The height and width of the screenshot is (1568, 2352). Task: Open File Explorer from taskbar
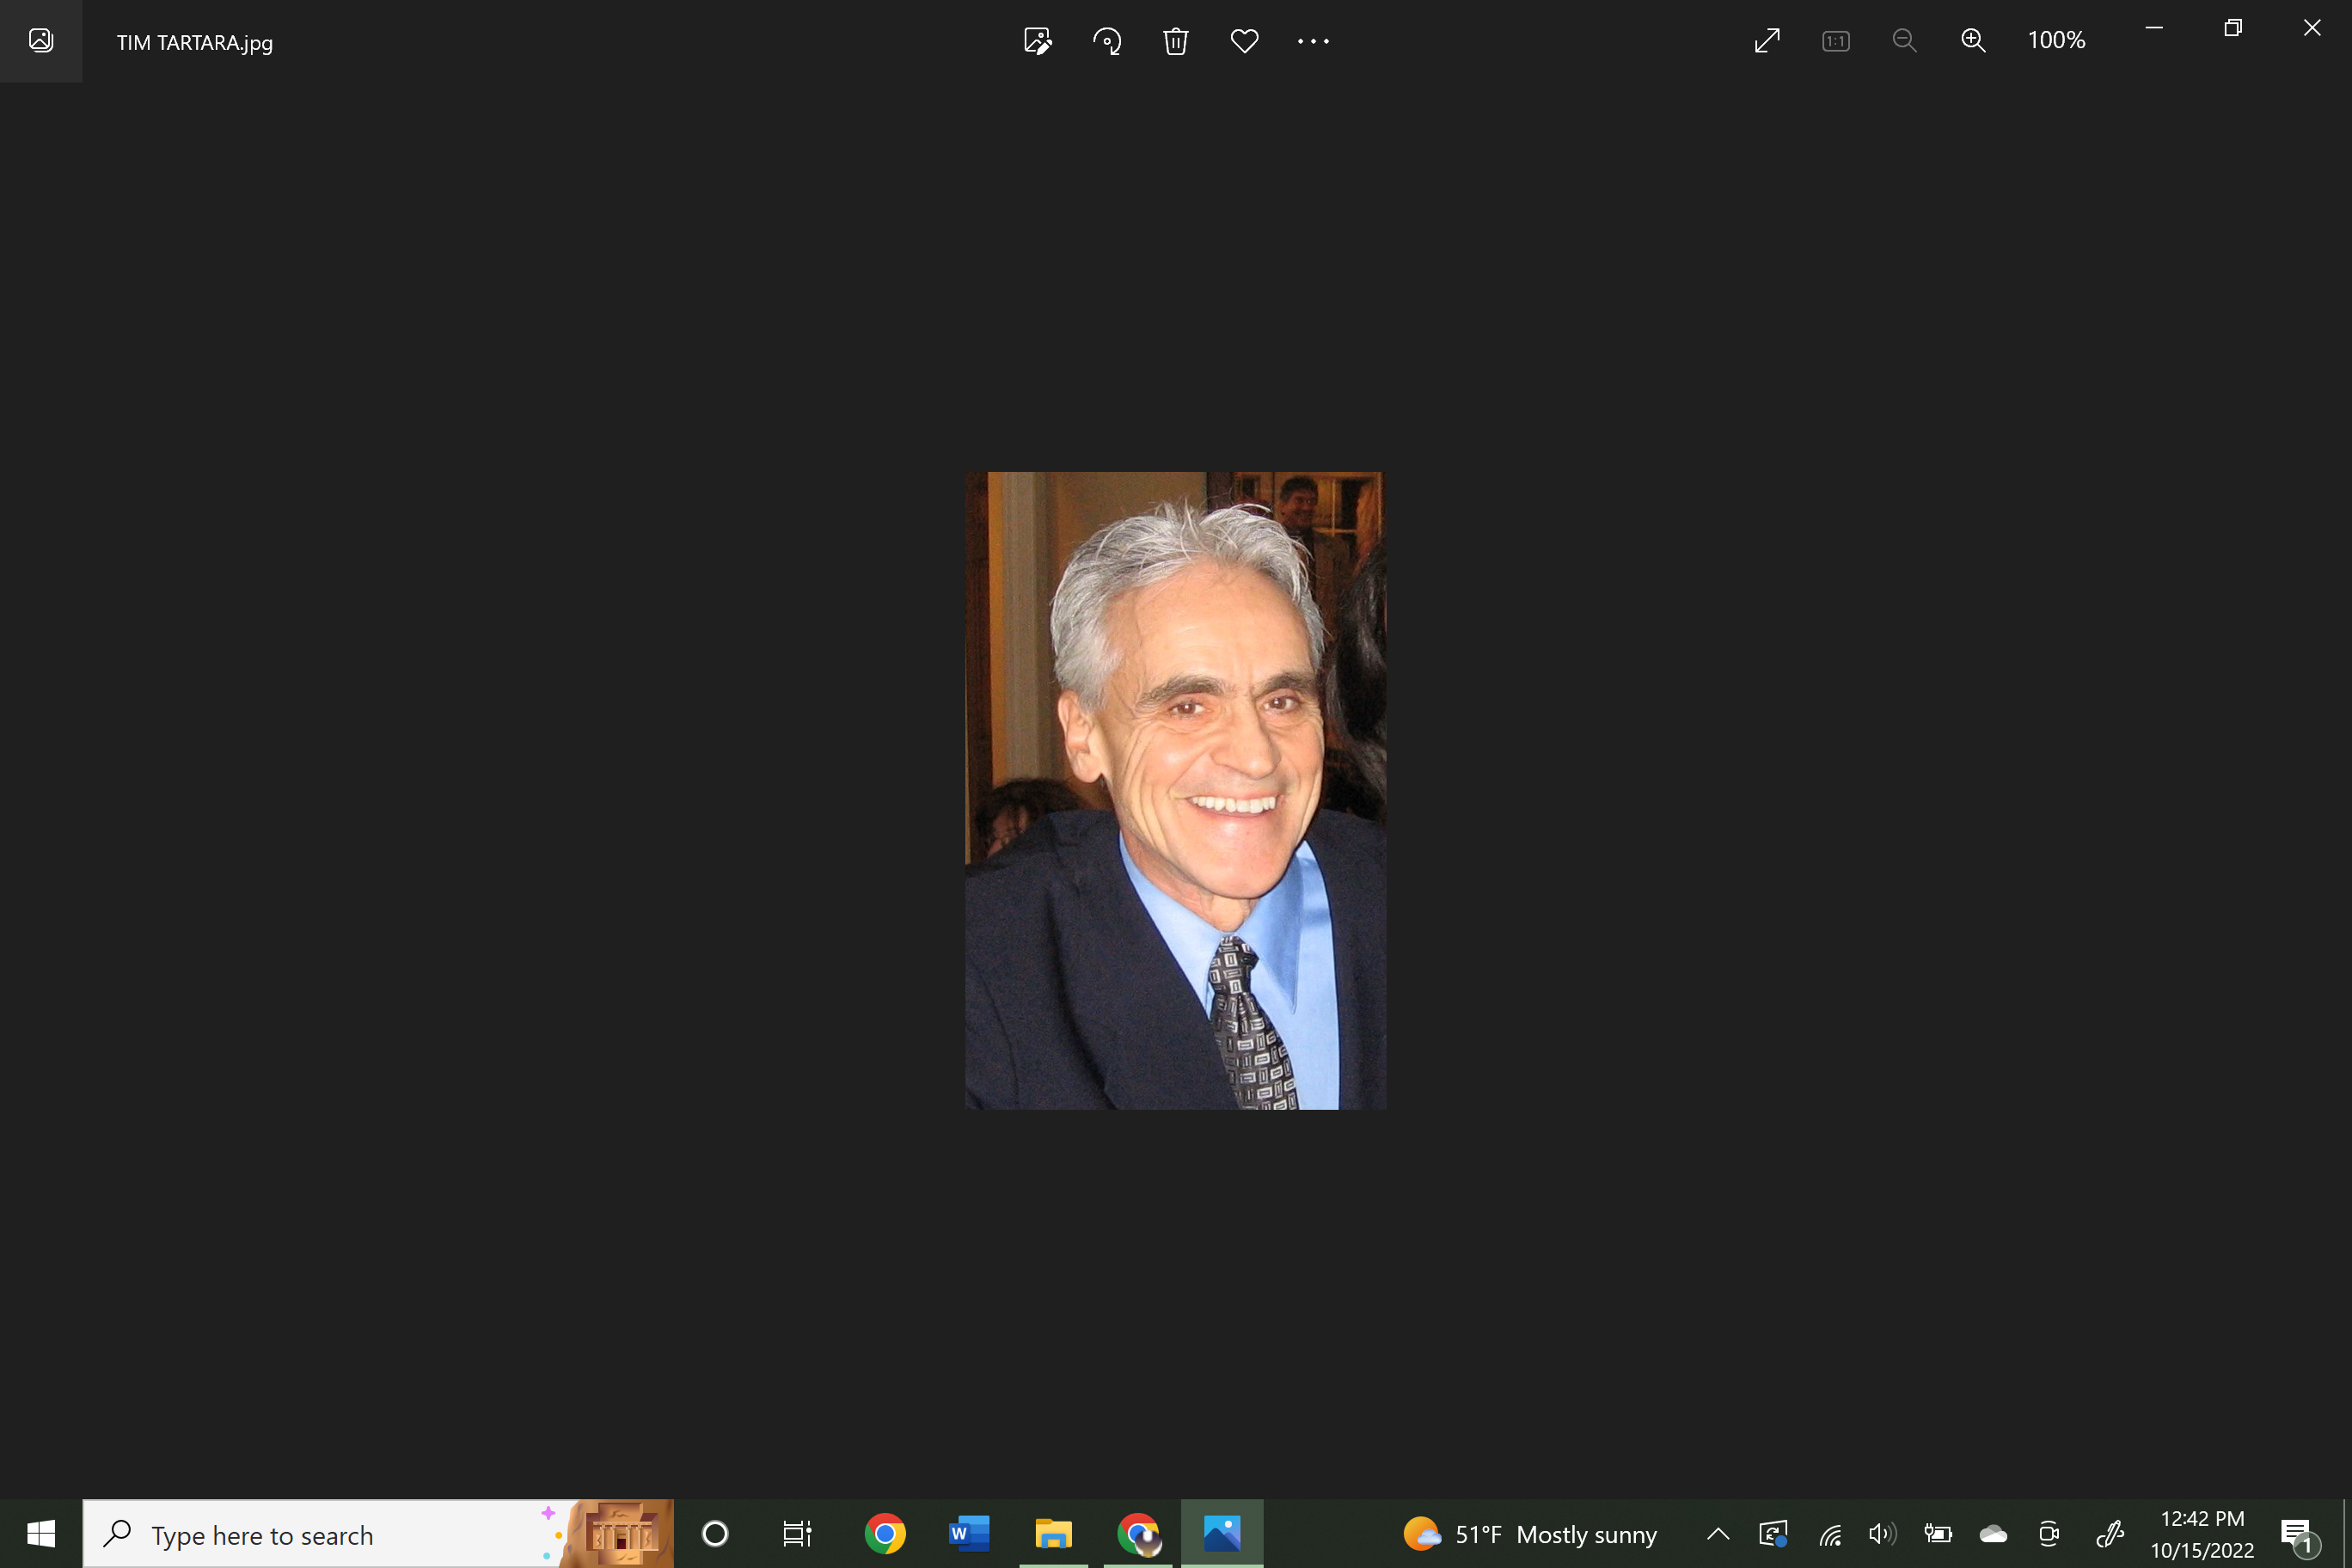coord(1053,1533)
